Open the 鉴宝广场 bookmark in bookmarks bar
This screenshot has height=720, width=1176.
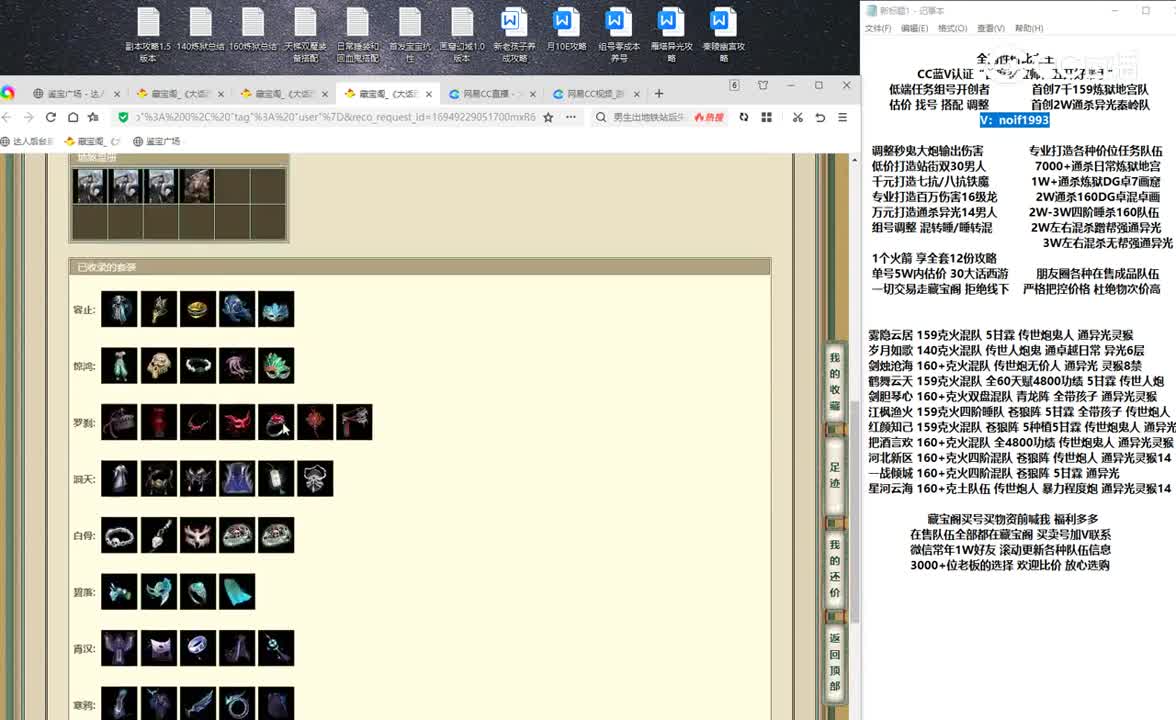click(157, 141)
